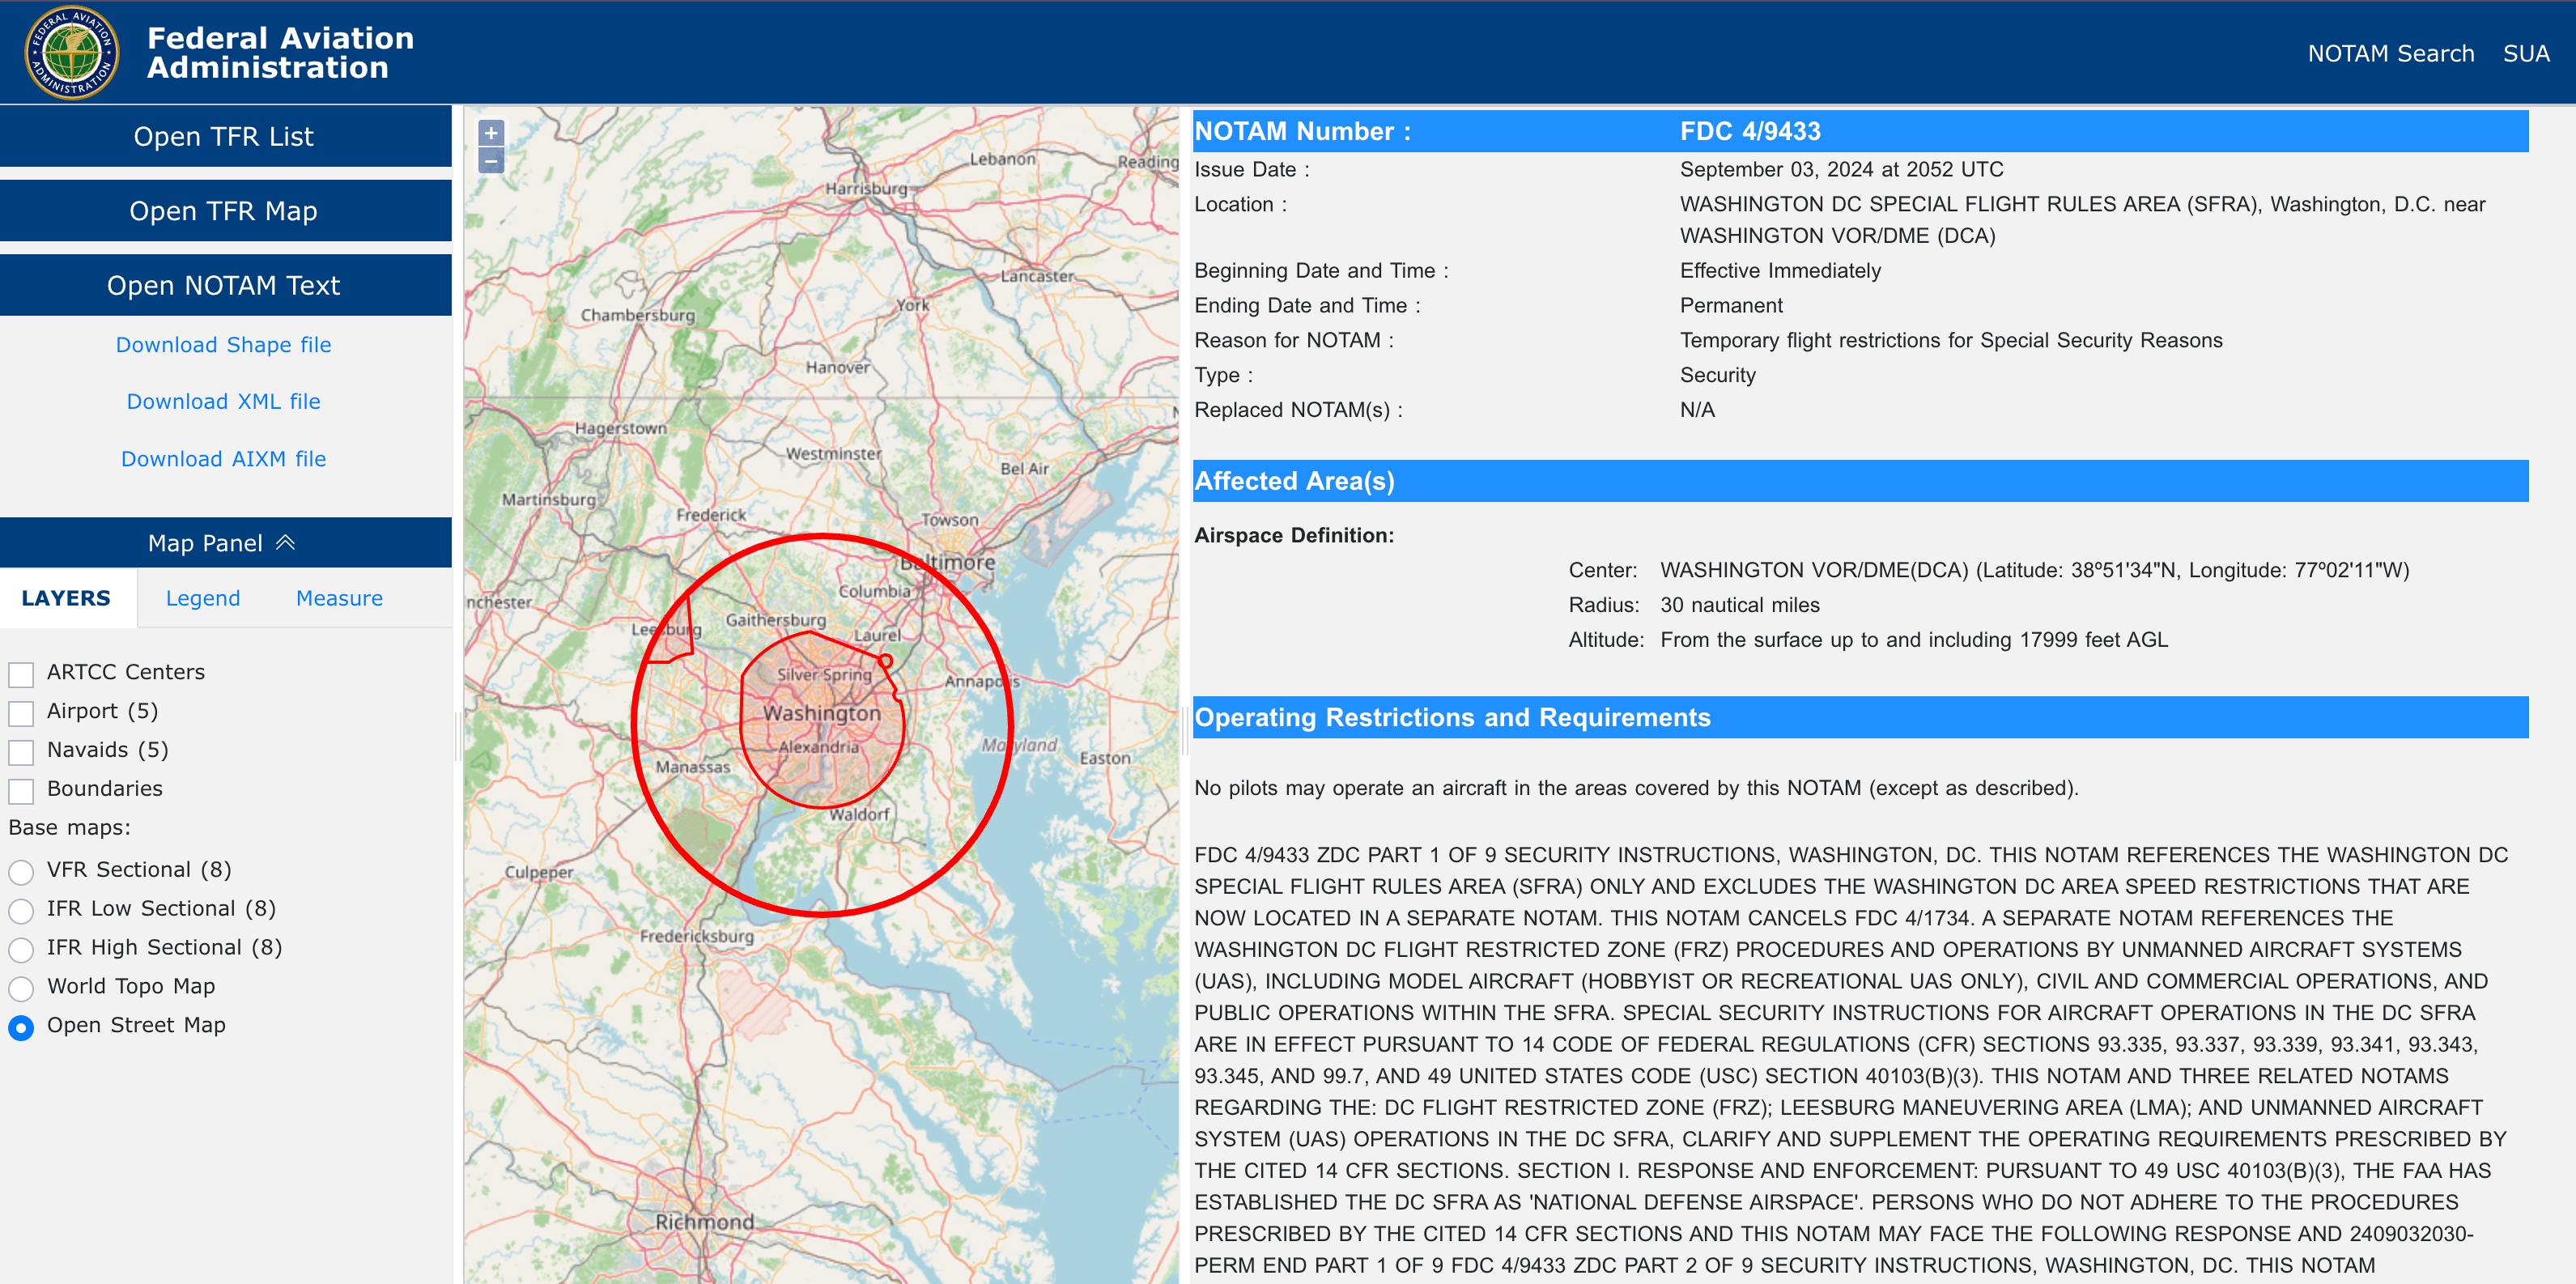Toggle the Boundaries layer on
2576x1284 pixels.
[x=21, y=790]
